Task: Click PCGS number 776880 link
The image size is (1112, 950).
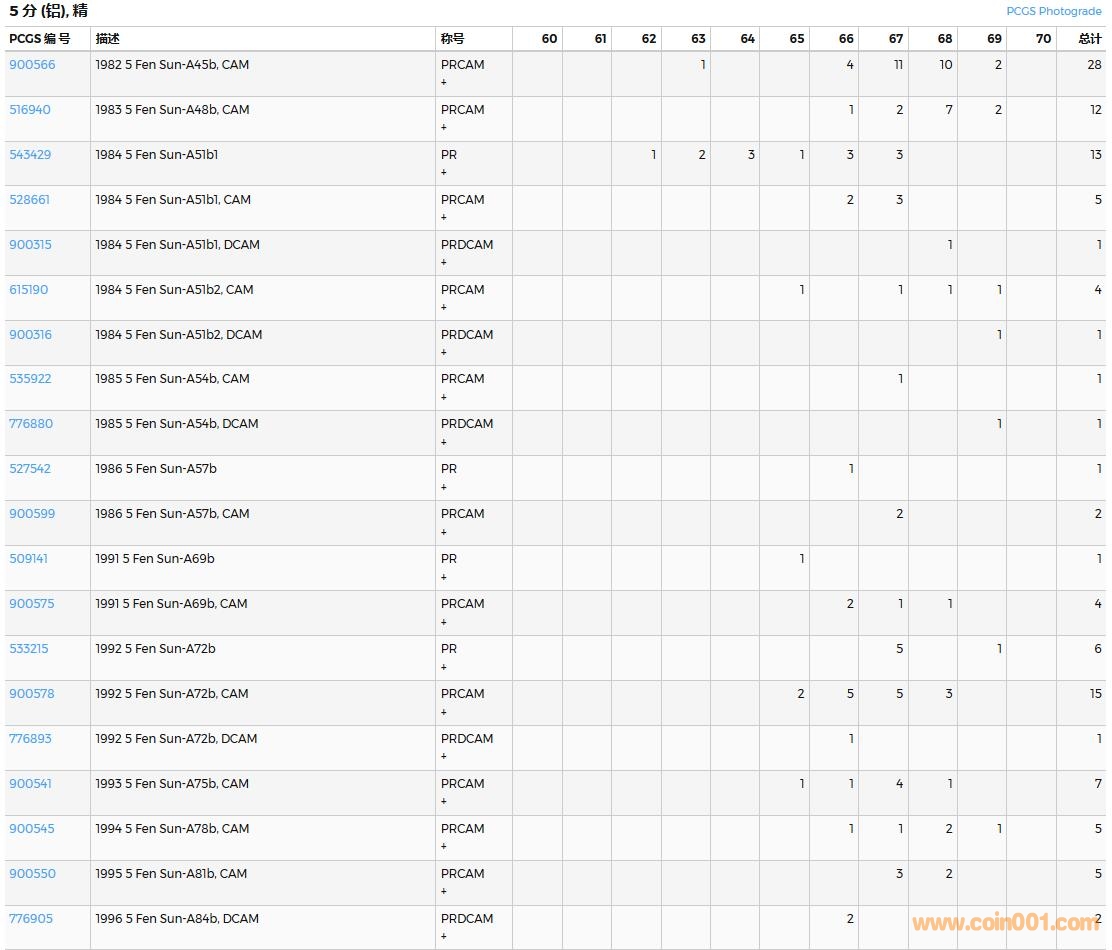Action: (x=30, y=424)
